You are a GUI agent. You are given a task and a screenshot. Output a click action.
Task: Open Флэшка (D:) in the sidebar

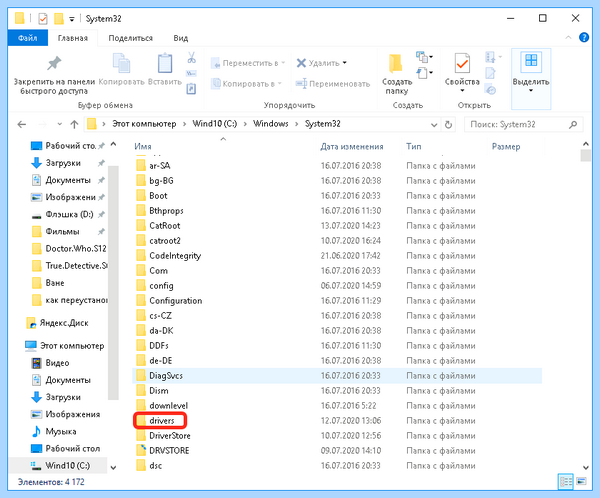[69, 214]
